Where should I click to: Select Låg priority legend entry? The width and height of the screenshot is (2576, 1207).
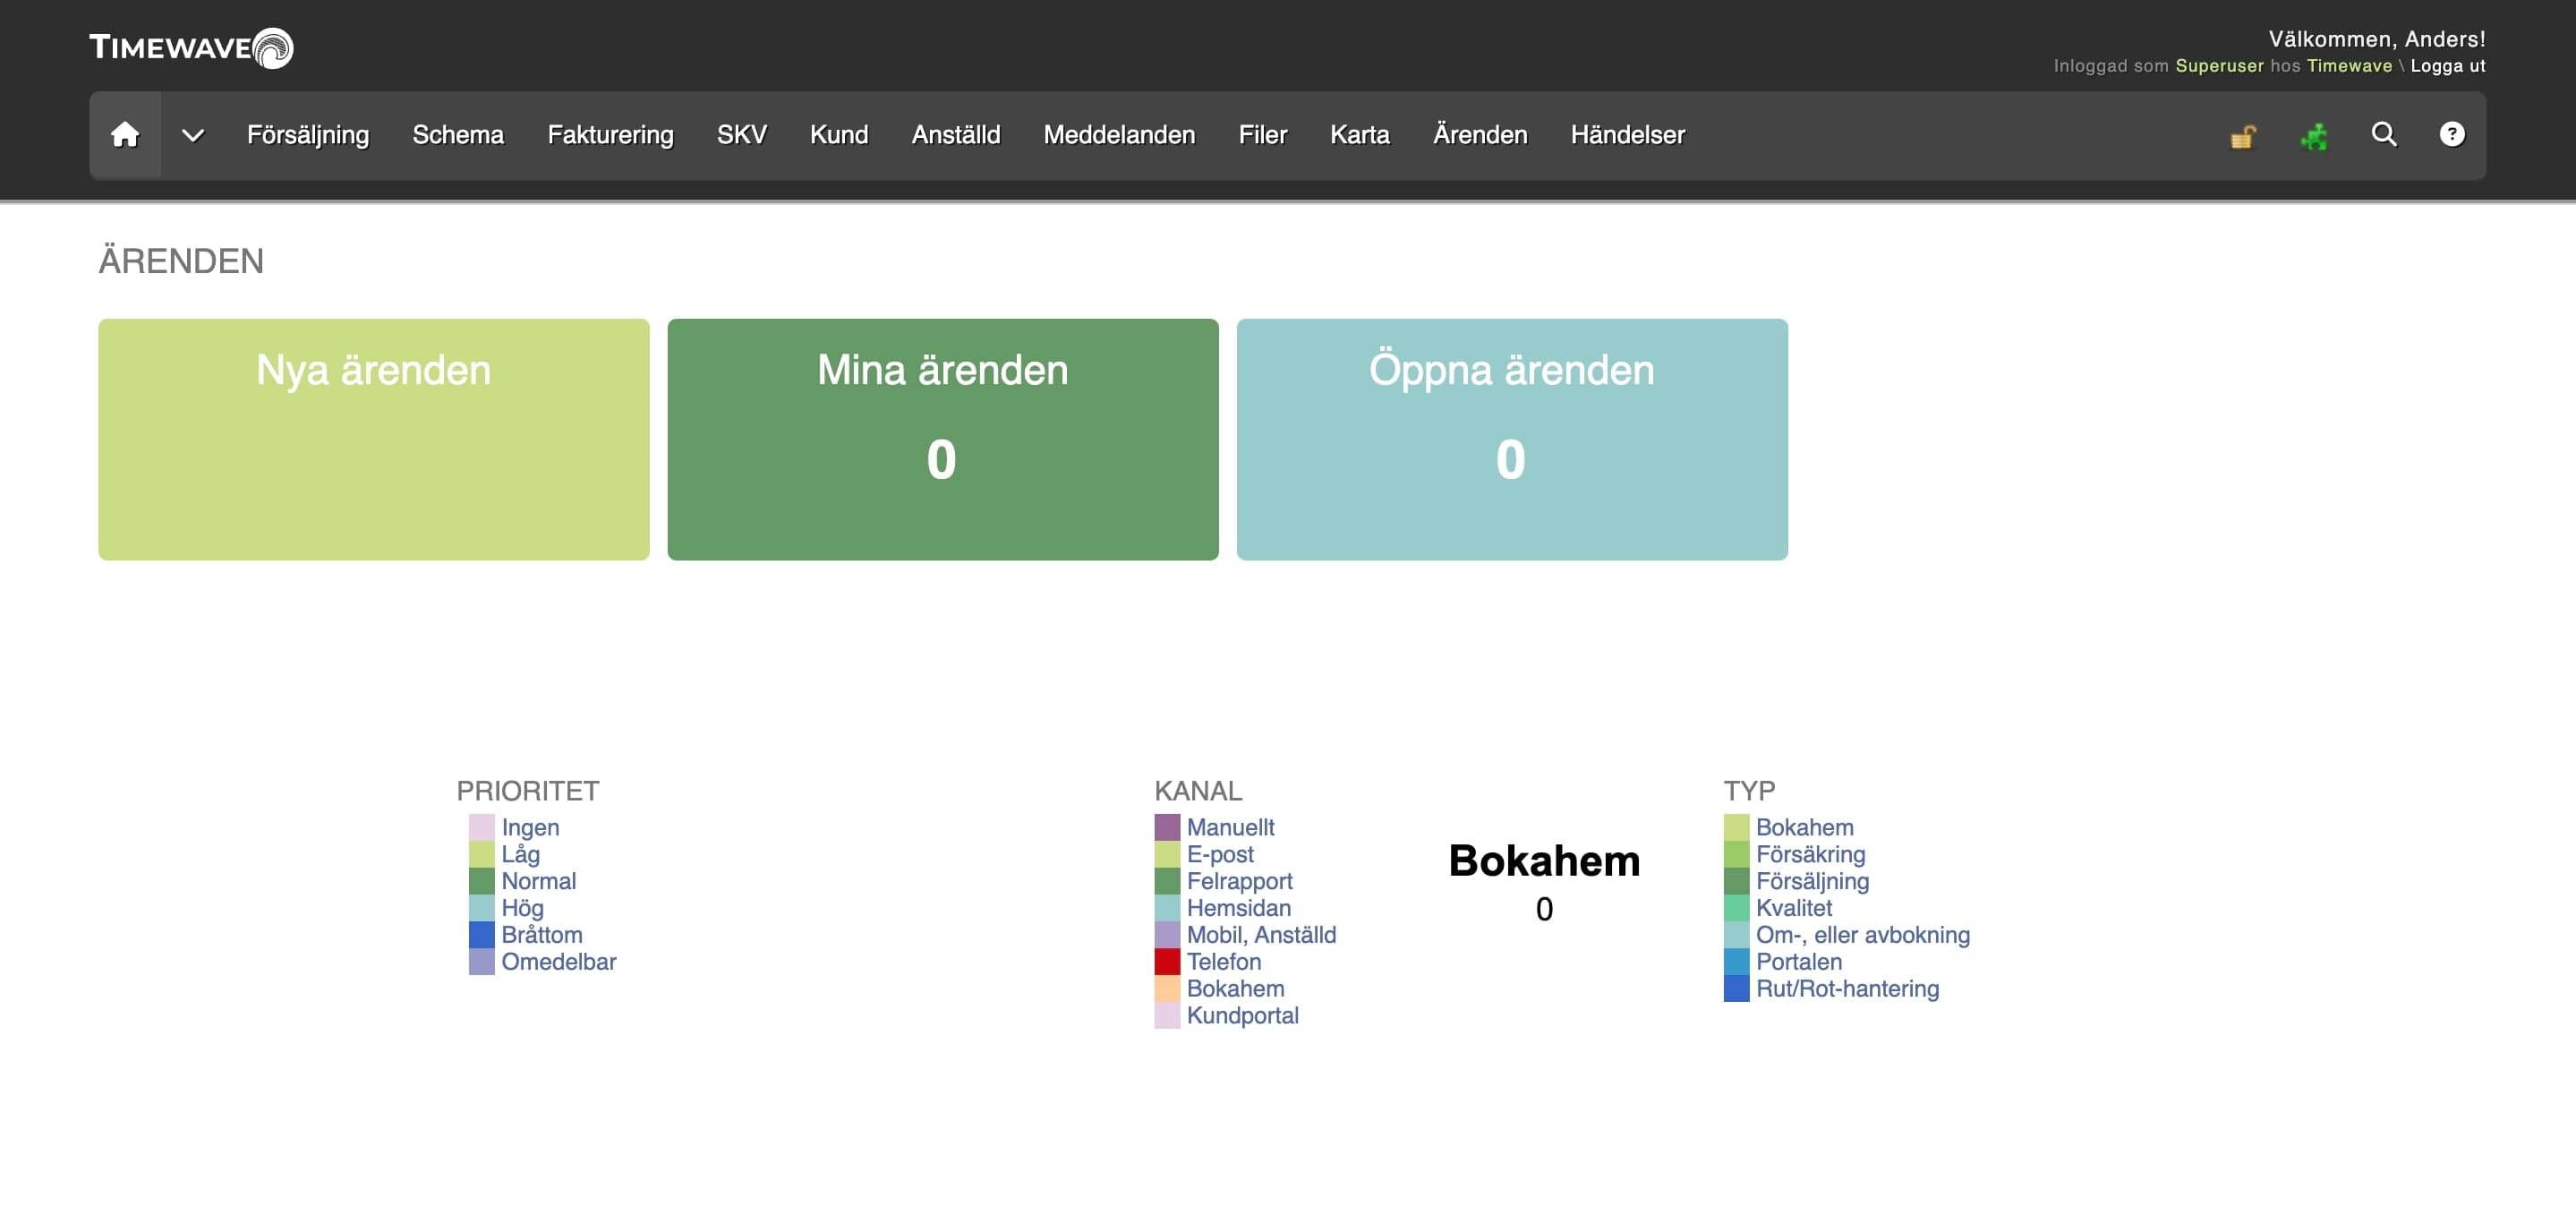click(x=520, y=854)
